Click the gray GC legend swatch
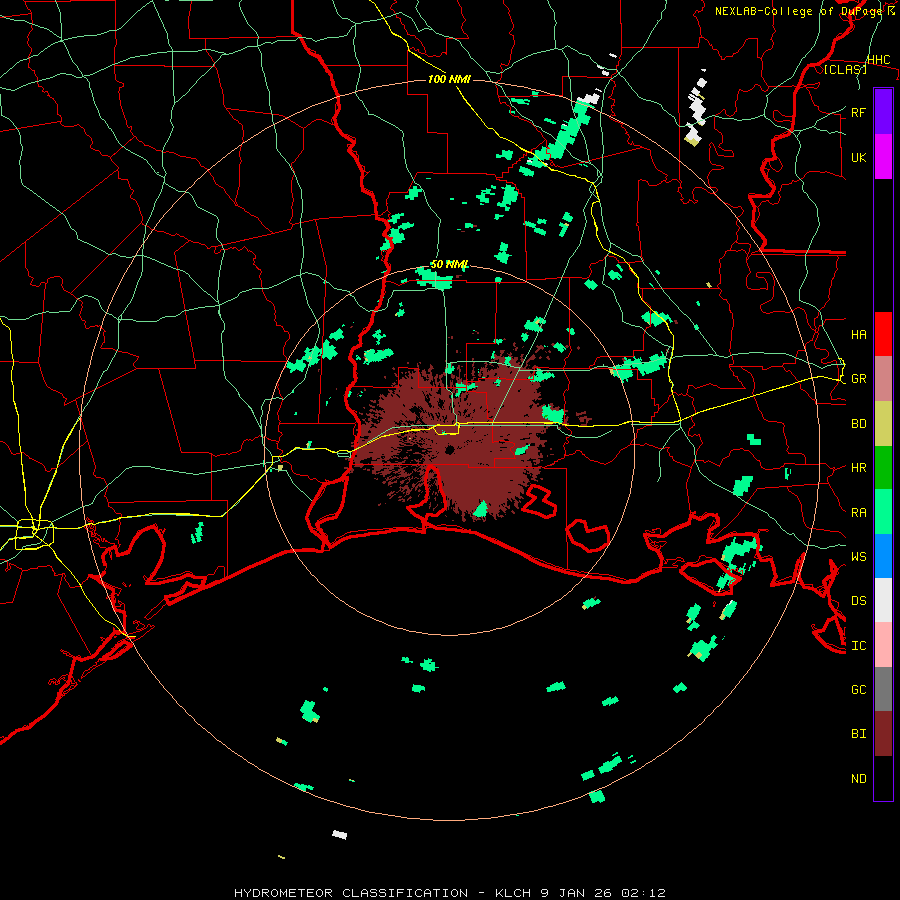The height and width of the screenshot is (900, 900). 883,689
